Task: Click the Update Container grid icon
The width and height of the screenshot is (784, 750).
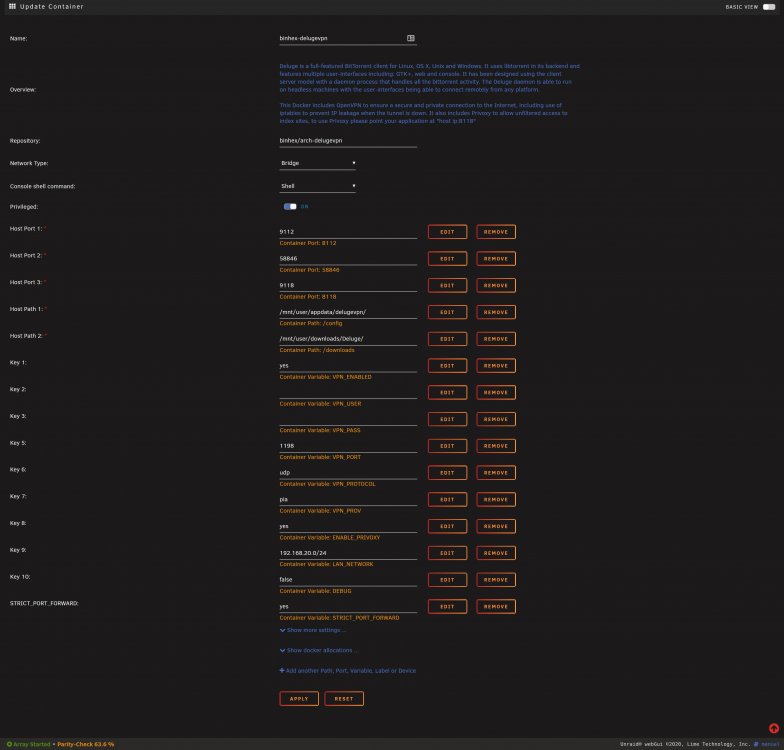Action: point(12,6)
